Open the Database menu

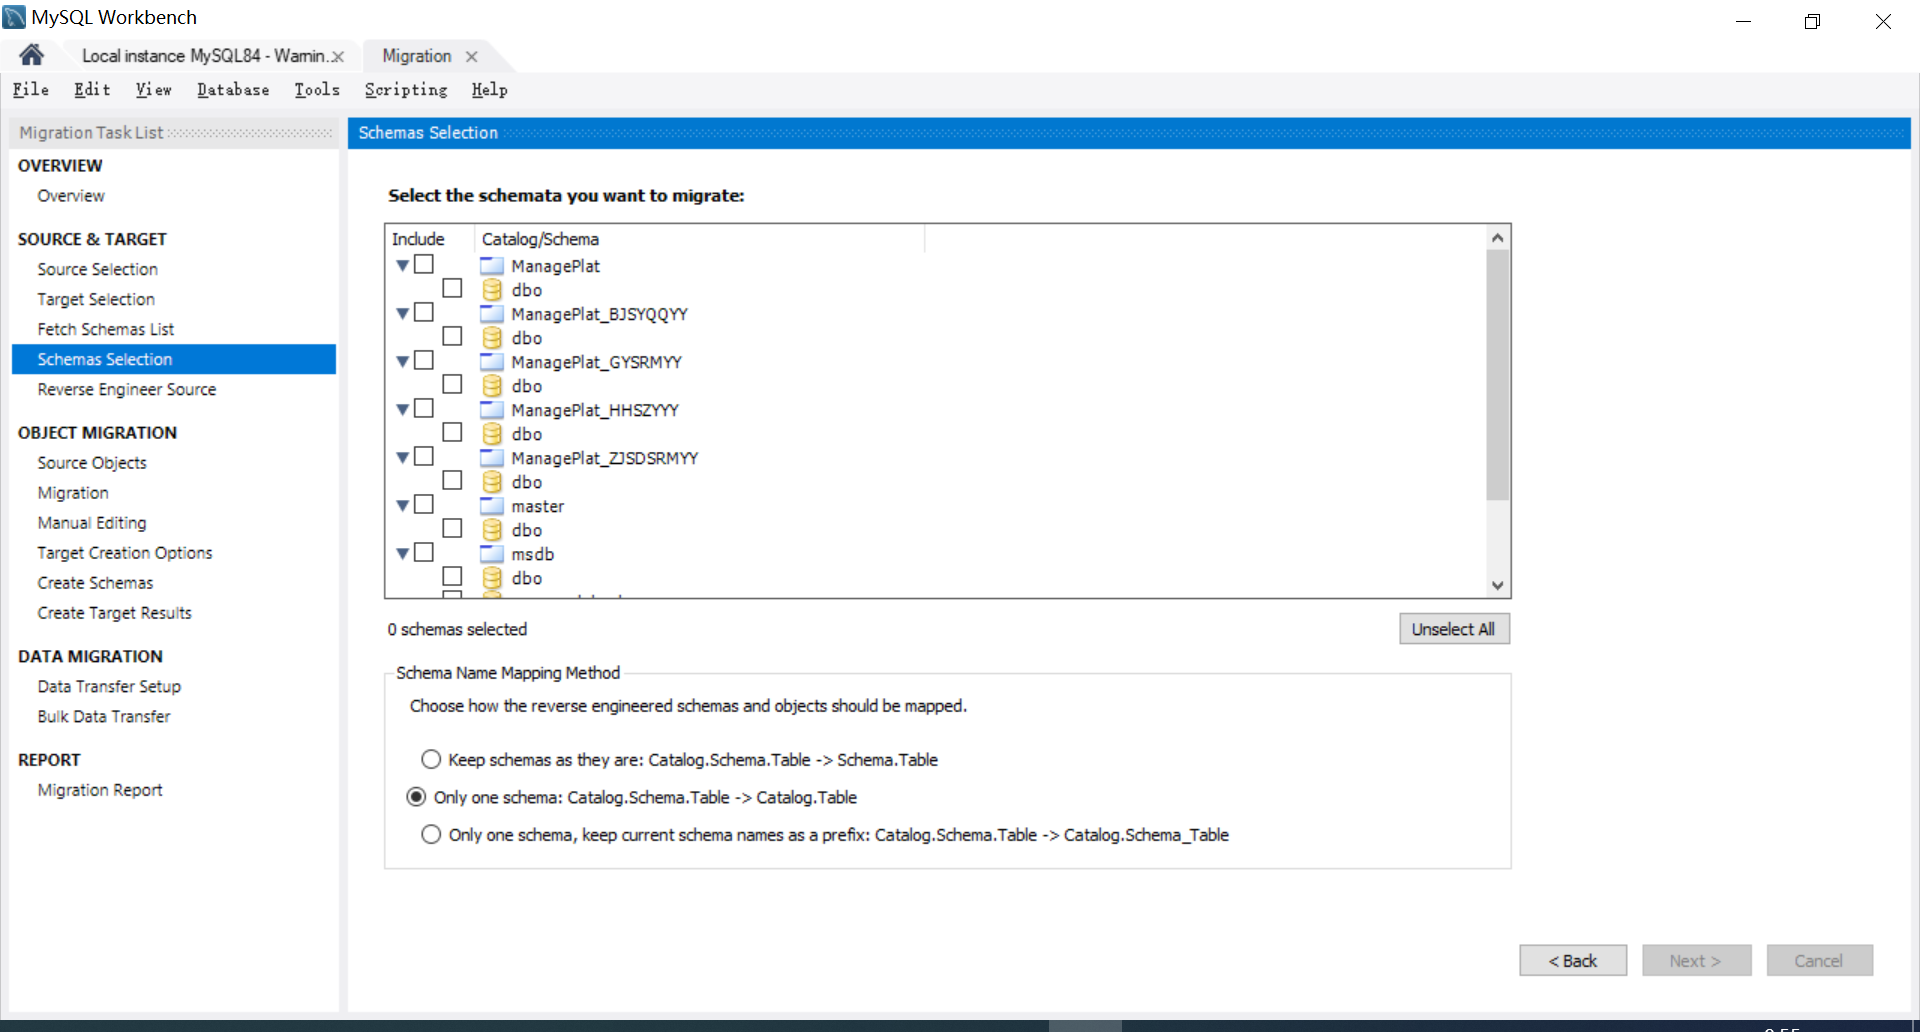click(233, 90)
